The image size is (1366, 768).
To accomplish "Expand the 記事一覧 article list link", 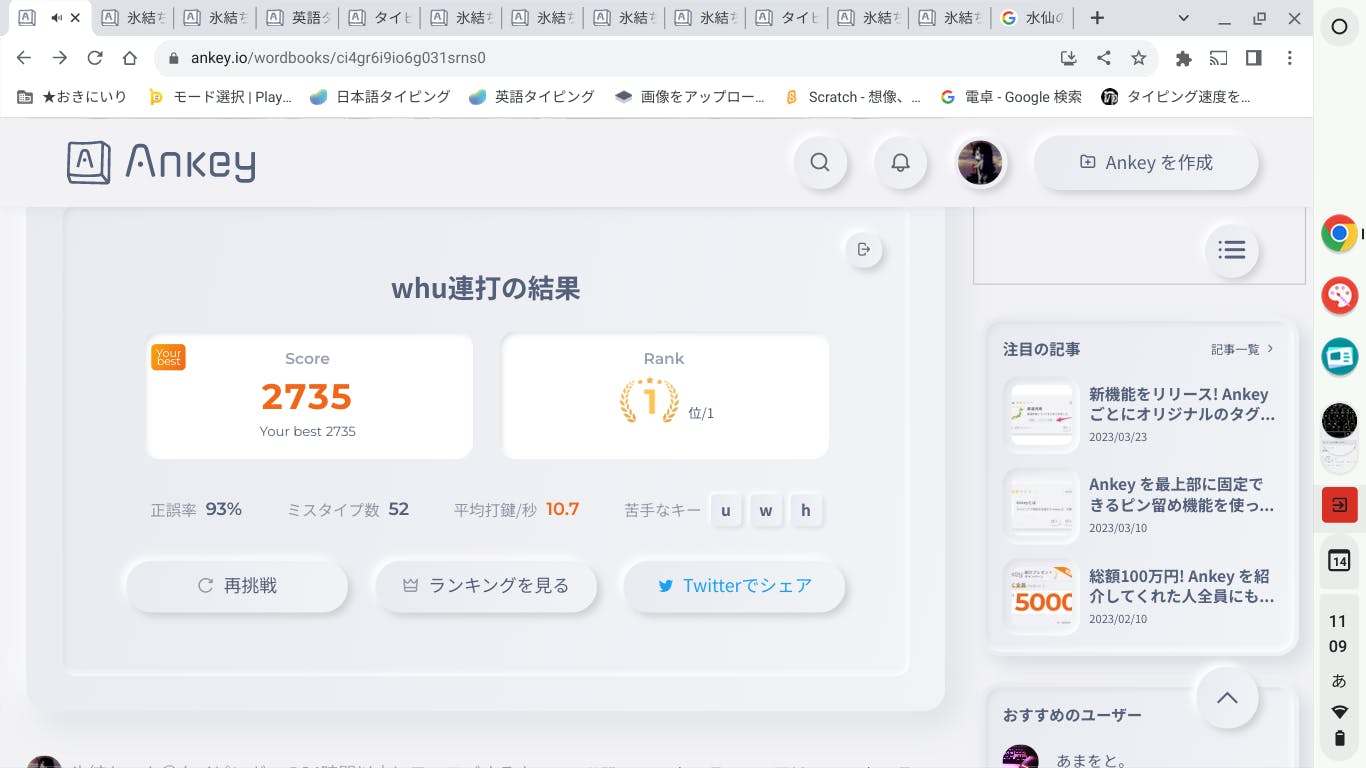I will (1242, 349).
